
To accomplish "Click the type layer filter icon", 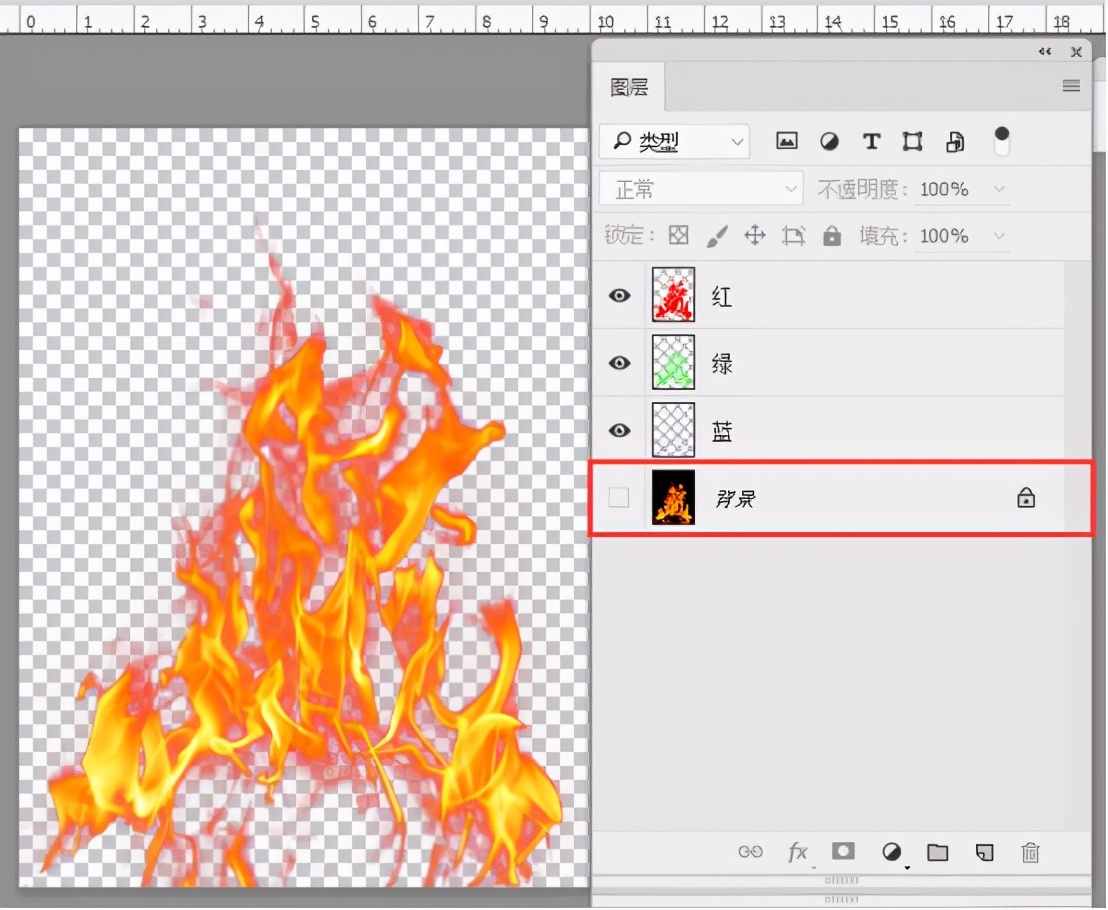I will pyautogui.click(x=871, y=142).
